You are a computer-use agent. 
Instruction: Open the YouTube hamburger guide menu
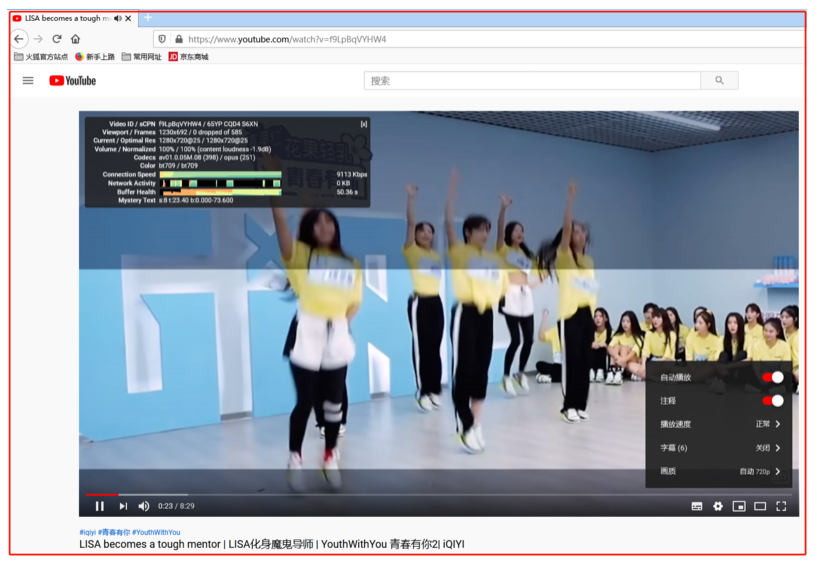(x=28, y=80)
